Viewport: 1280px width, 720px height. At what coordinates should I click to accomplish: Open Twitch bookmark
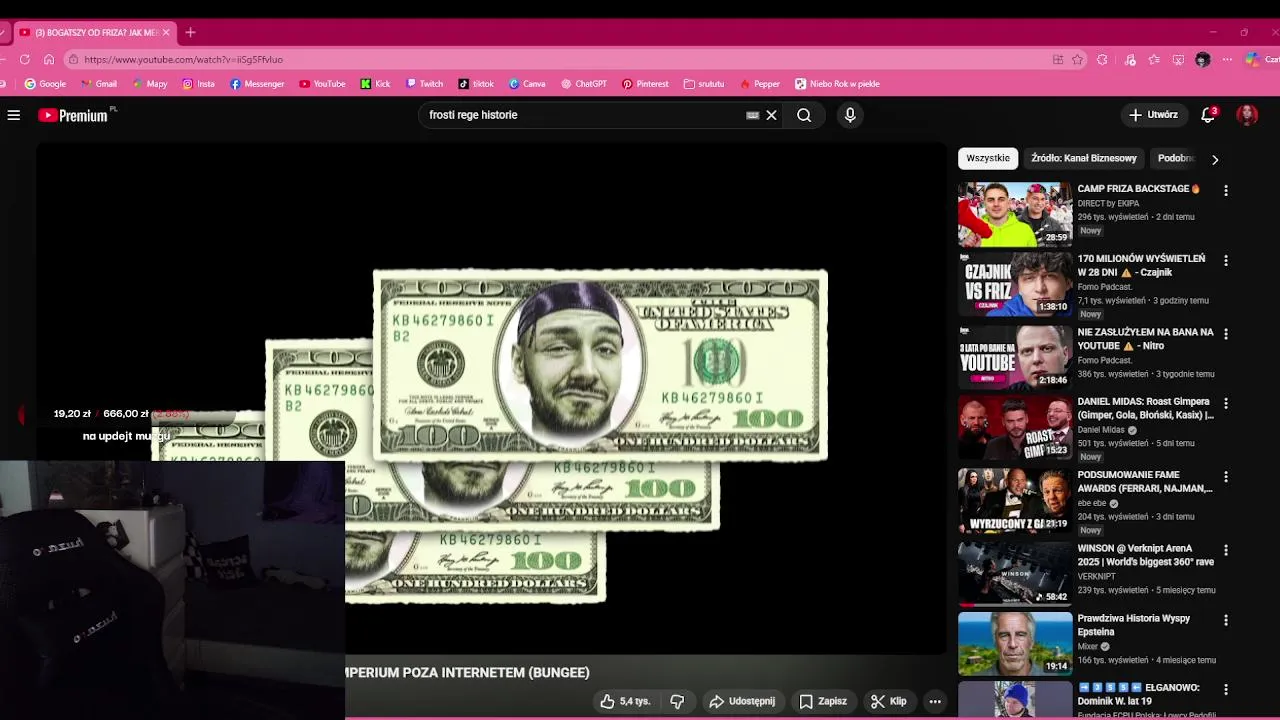tap(424, 84)
